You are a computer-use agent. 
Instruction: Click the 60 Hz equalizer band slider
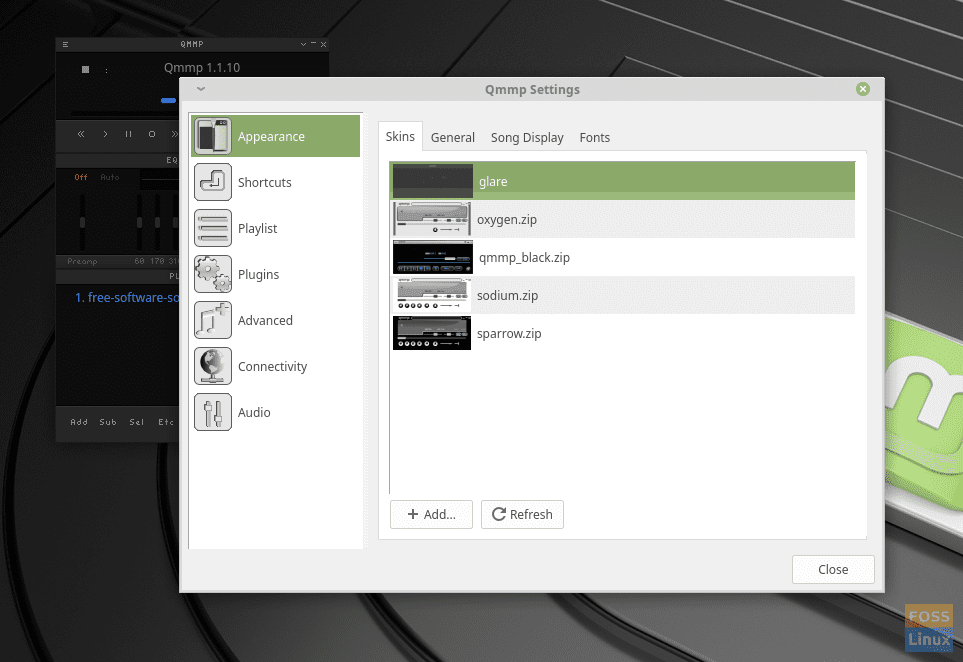point(139,222)
